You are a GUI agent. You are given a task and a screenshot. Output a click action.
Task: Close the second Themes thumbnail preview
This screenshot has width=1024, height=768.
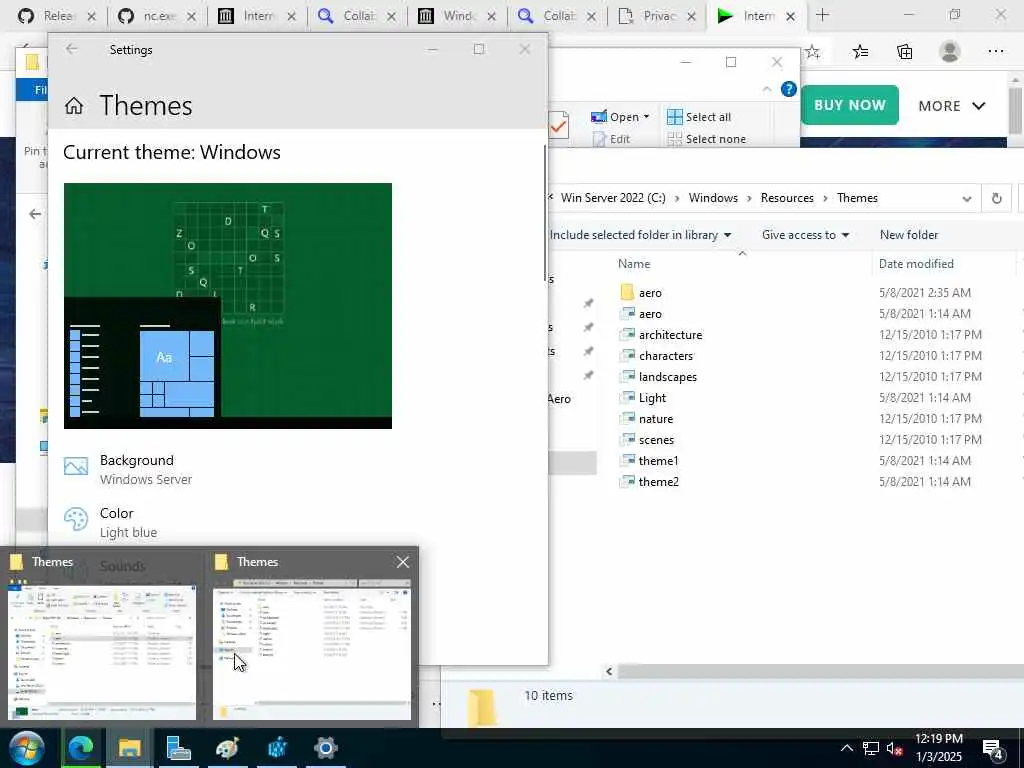(x=402, y=562)
